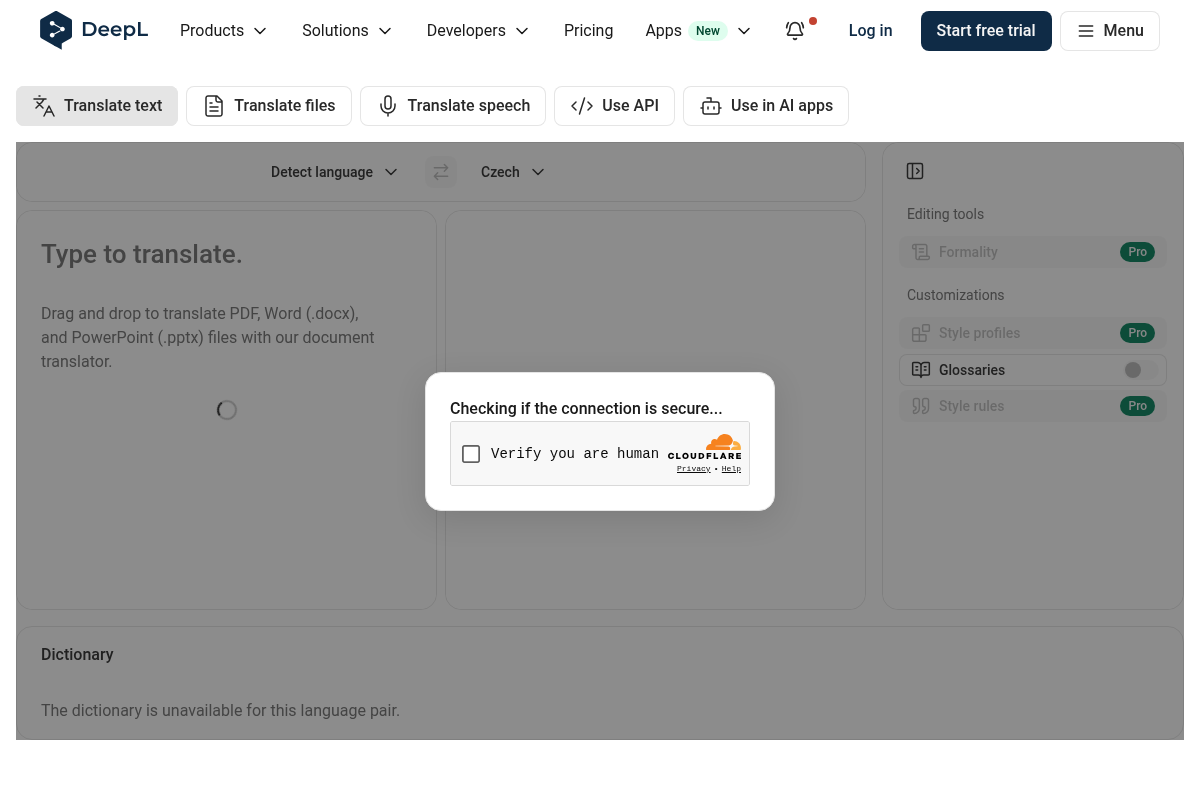This screenshot has width=1200, height=800.
Task: Click the DeepL logo
Action: coord(94,30)
